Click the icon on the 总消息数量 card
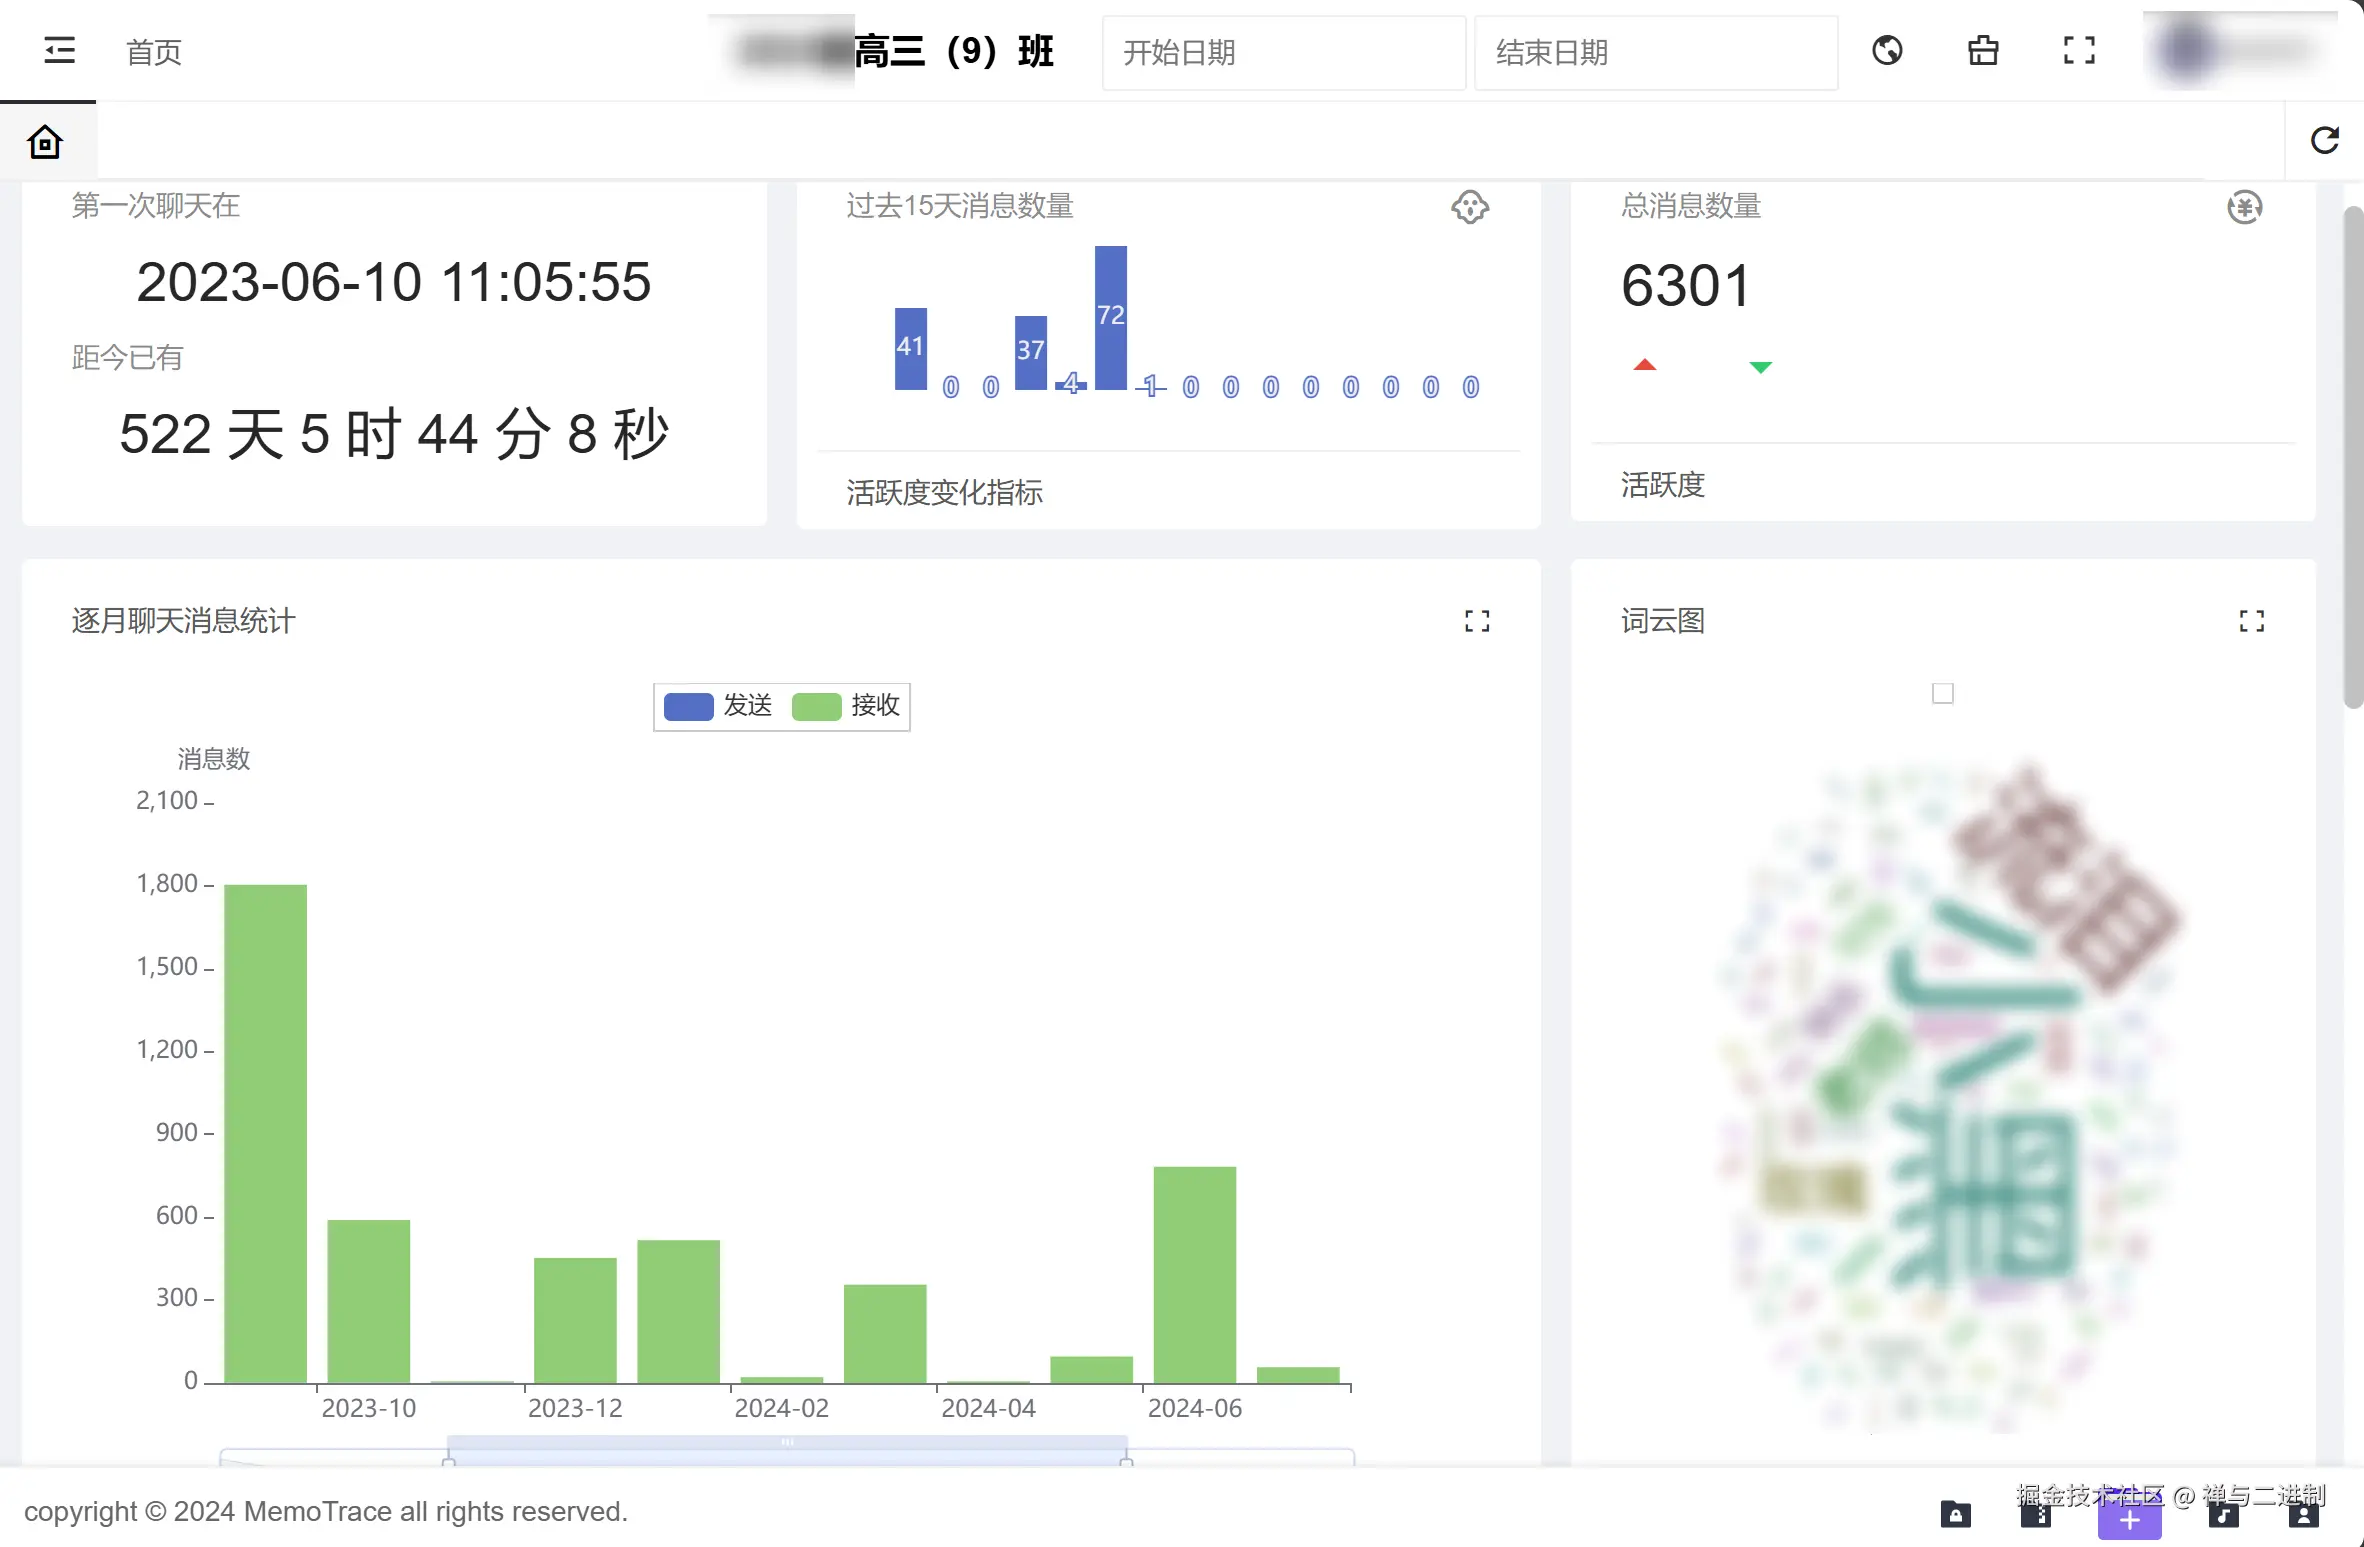The height and width of the screenshot is (1547, 2364). click(2245, 207)
